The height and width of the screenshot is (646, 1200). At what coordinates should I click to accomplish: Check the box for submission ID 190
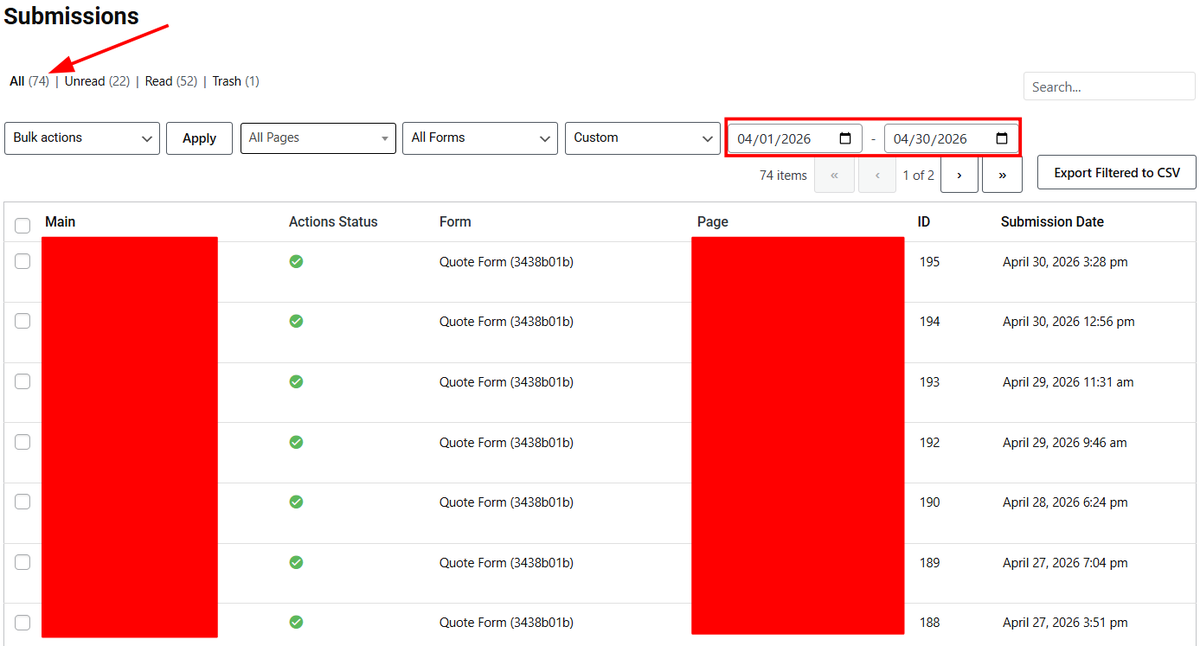(x=22, y=502)
